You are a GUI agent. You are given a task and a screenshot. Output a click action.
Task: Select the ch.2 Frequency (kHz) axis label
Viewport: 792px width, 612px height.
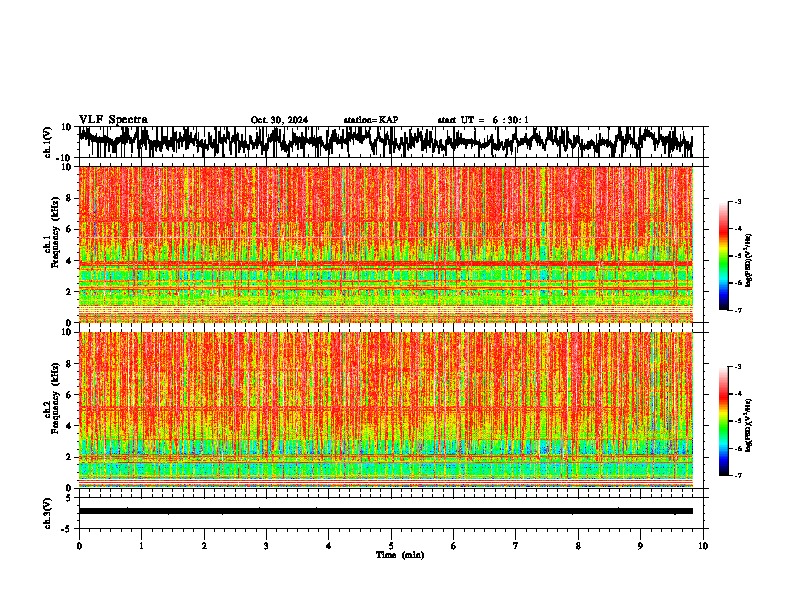53,398
